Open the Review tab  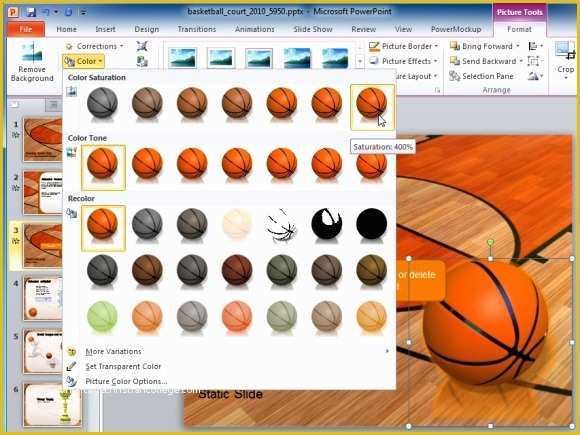364,29
